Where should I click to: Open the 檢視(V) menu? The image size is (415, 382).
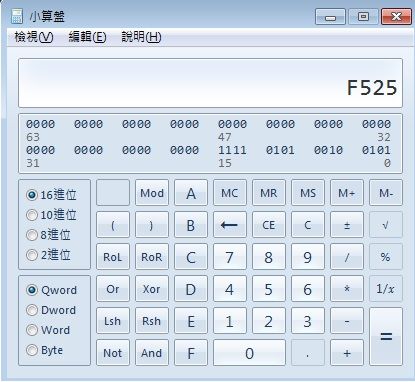tap(34, 37)
